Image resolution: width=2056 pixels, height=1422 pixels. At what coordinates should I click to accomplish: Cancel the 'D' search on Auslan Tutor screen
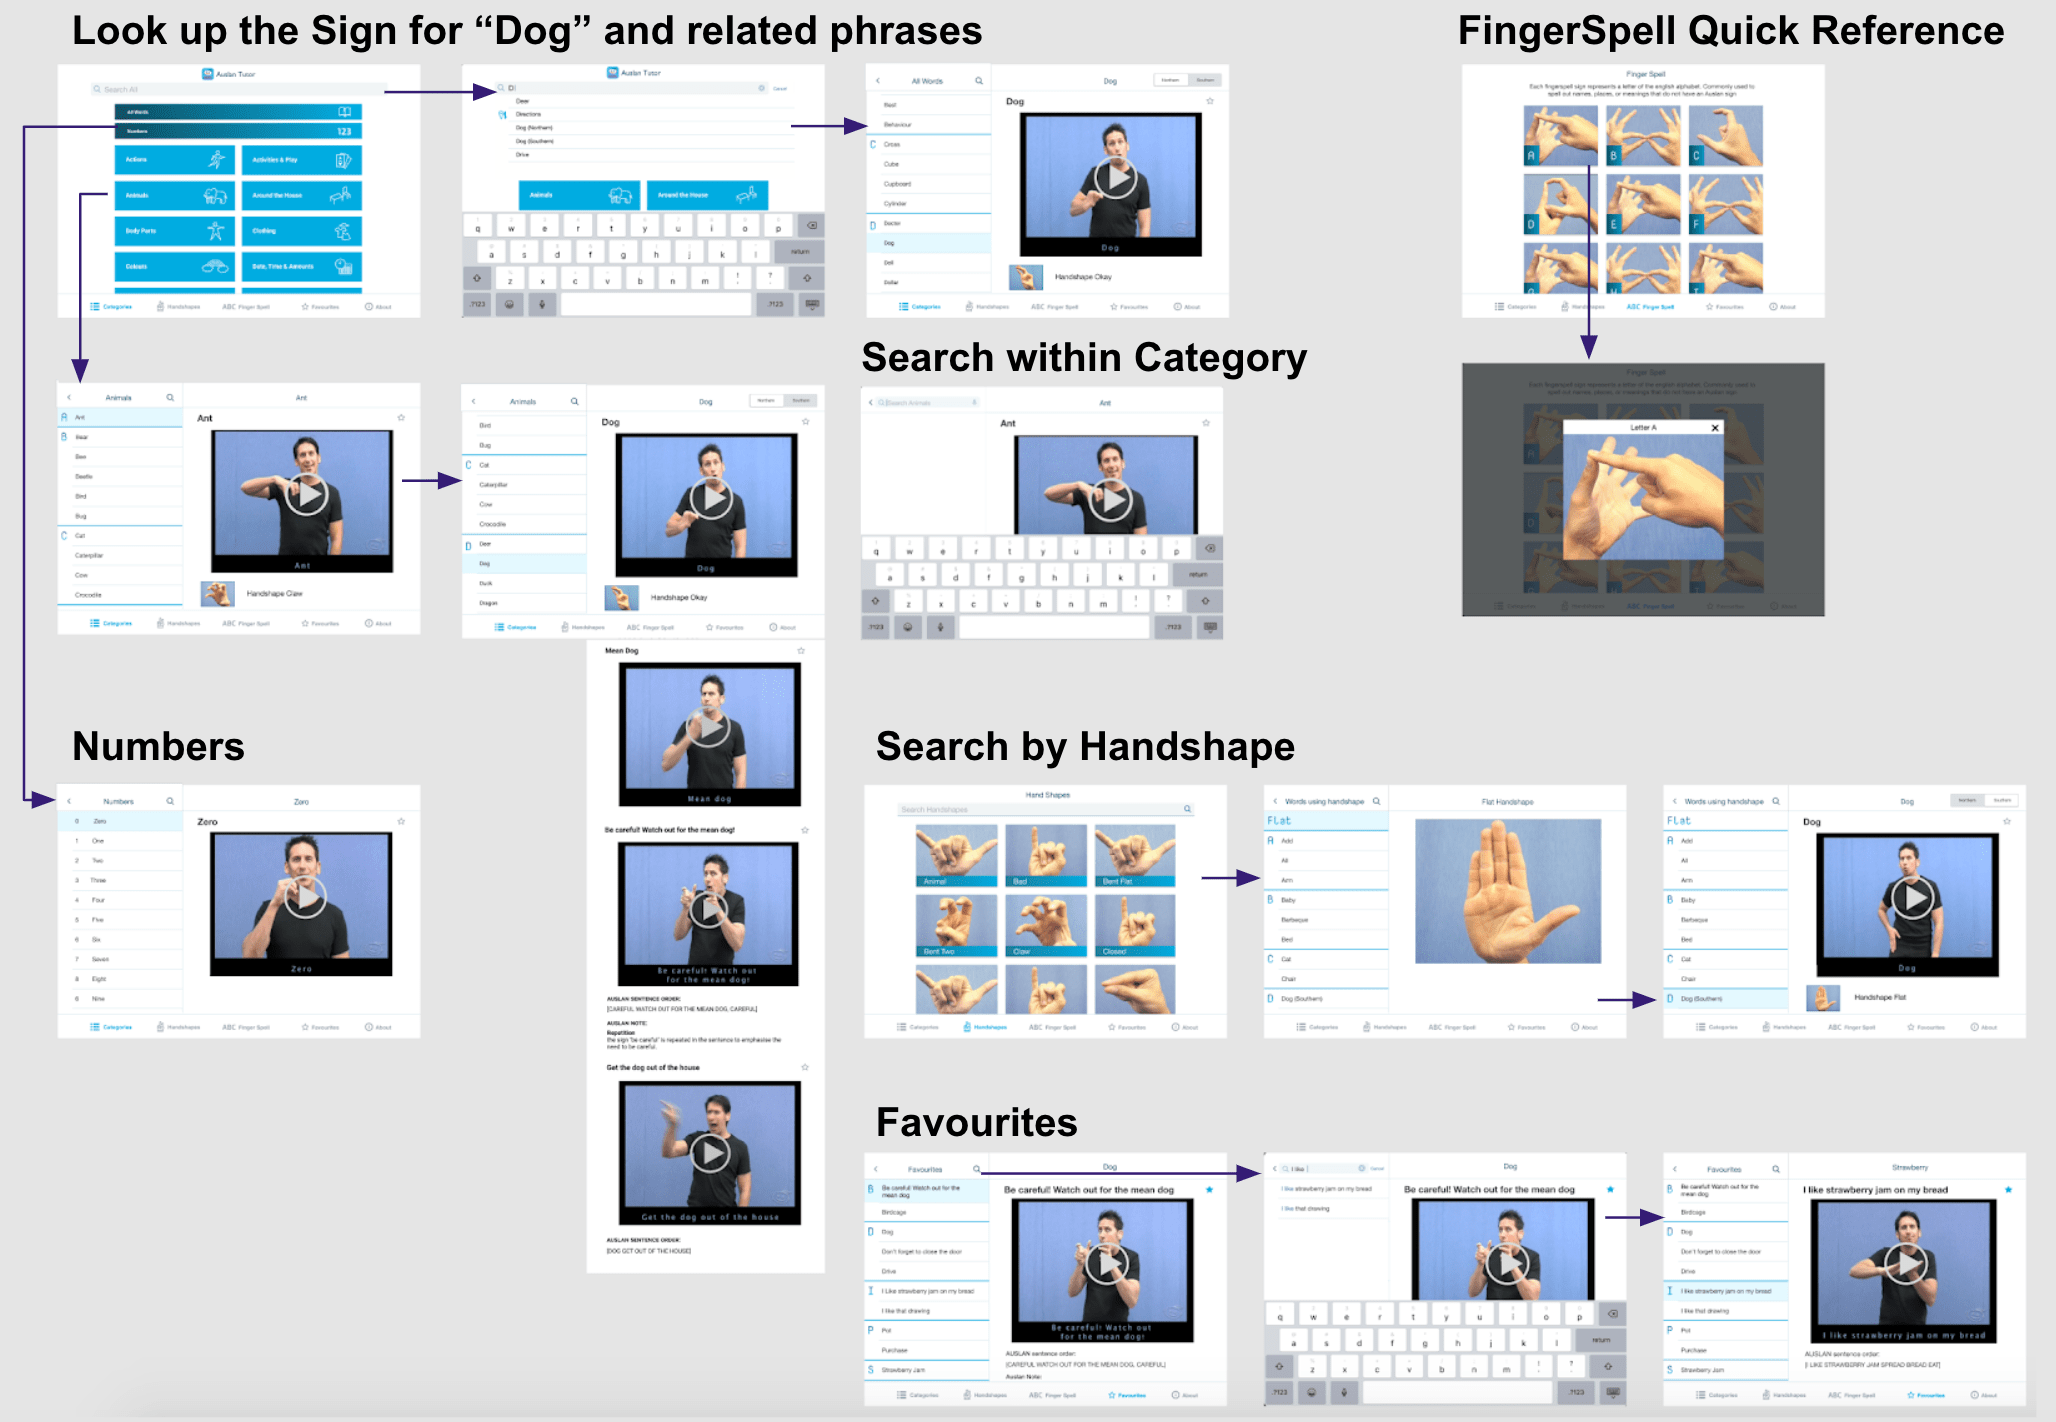(x=780, y=88)
